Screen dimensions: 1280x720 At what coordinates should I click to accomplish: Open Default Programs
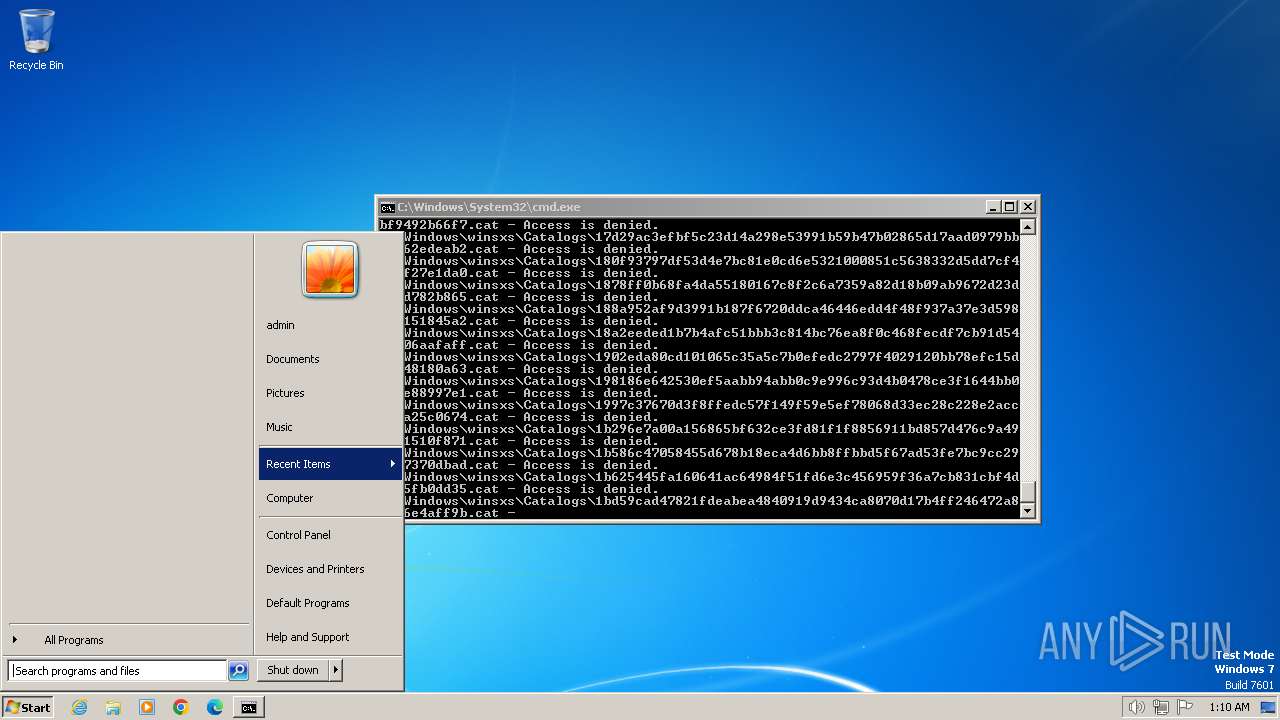329,603
